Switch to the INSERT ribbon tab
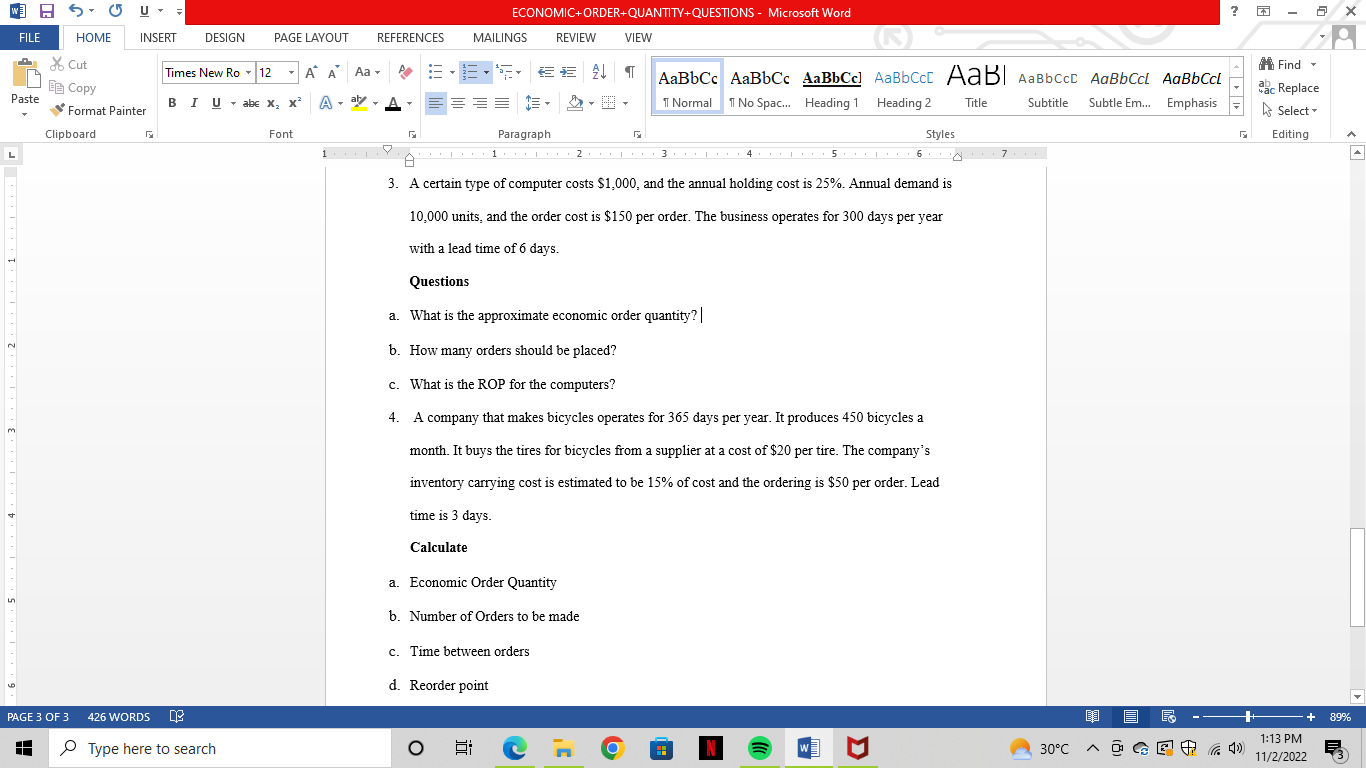 point(157,37)
